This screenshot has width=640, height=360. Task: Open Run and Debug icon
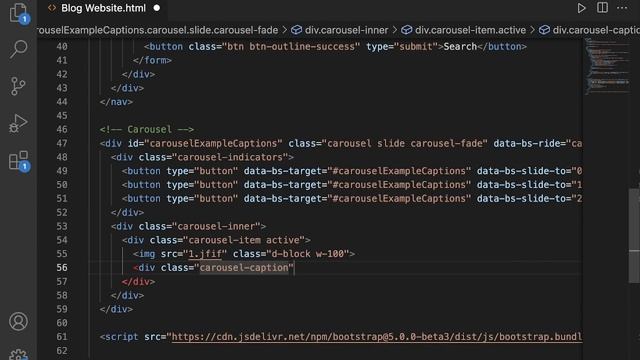pos(18,123)
